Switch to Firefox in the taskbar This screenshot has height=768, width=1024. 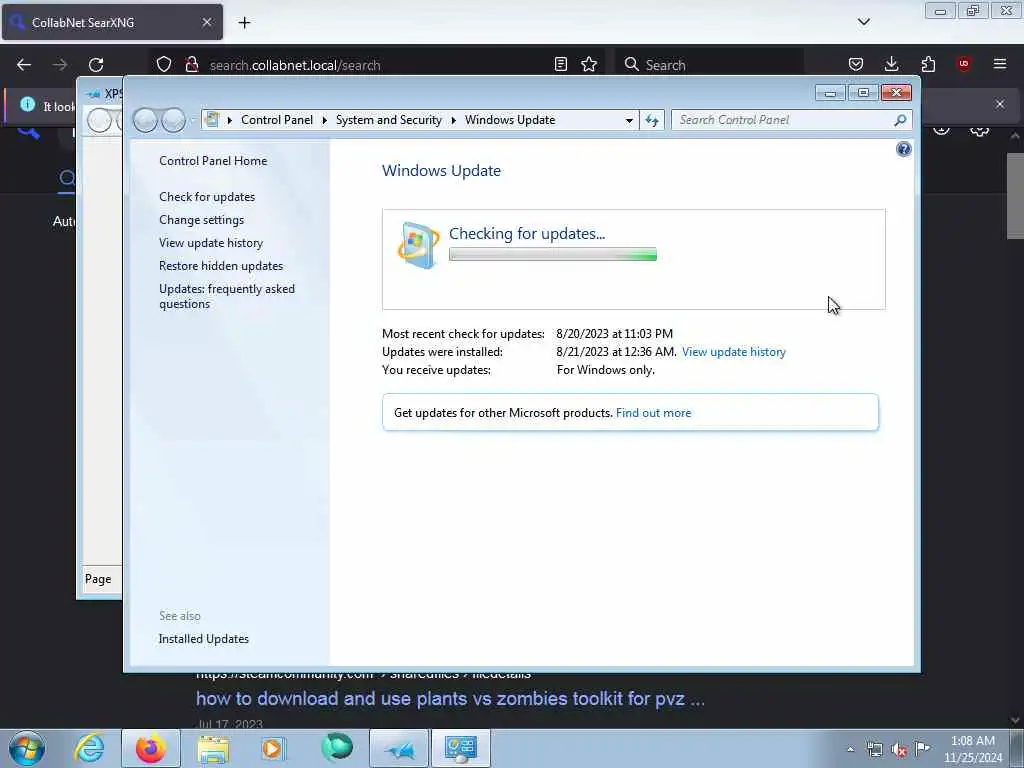151,748
